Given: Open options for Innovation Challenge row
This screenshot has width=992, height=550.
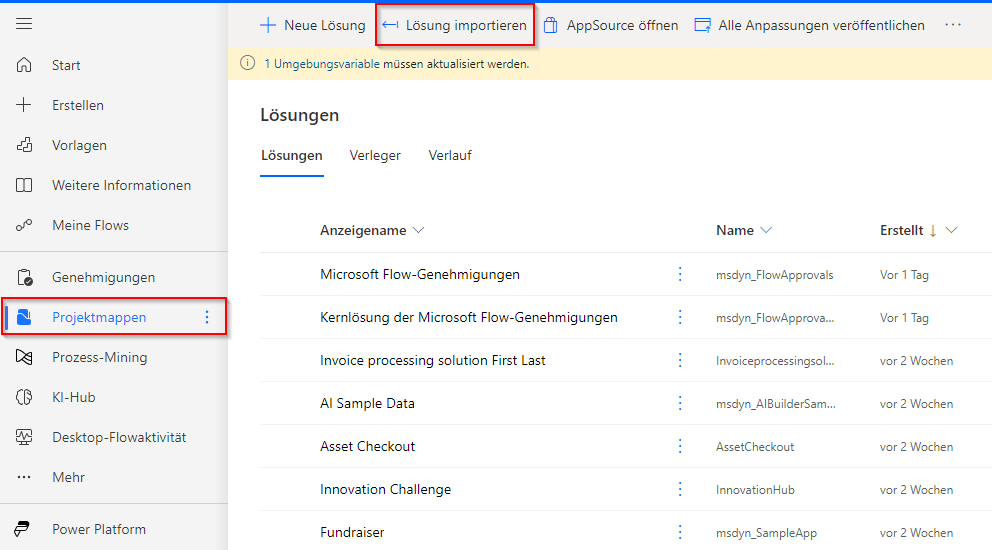Looking at the screenshot, I should (680, 489).
